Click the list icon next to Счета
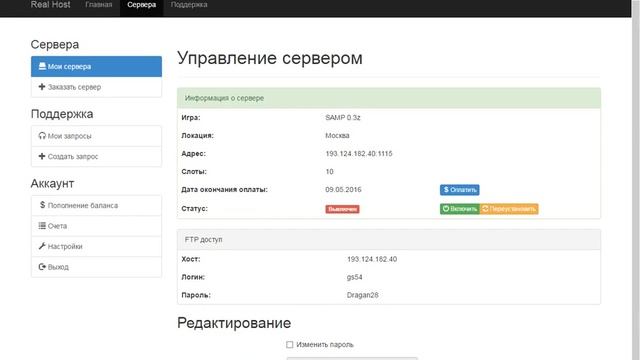The width and height of the screenshot is (640, 360). tap(42, 225)
